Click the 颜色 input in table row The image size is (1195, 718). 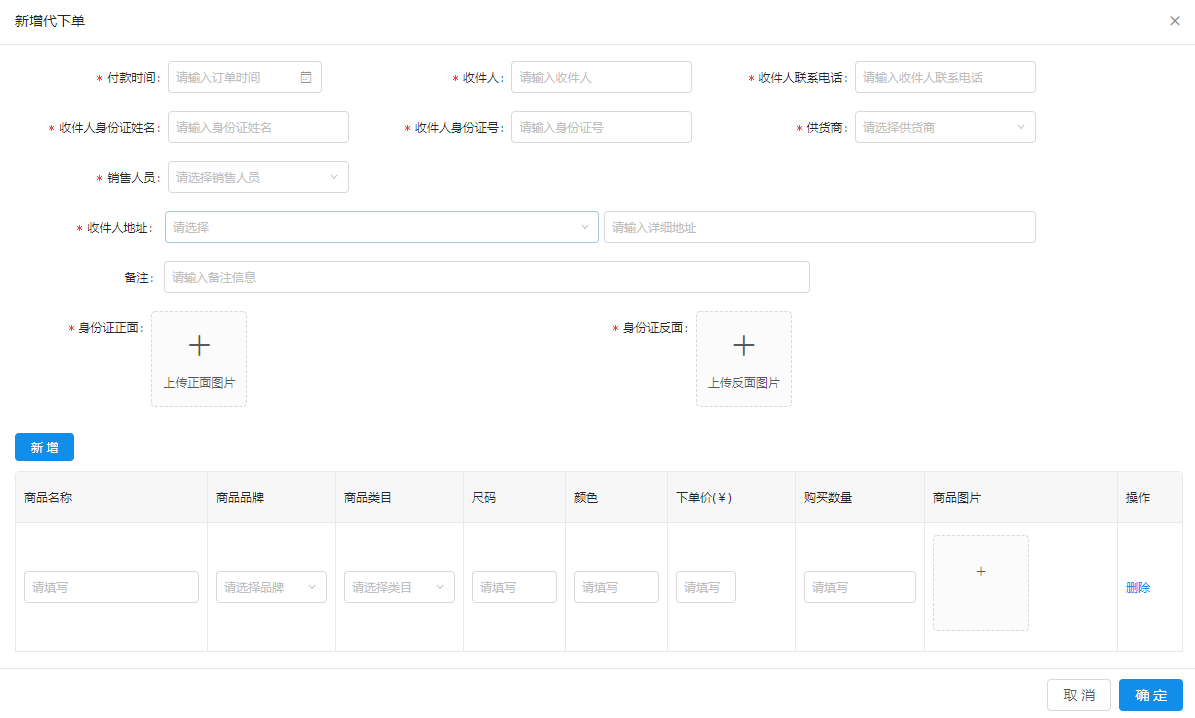point(617,587)
